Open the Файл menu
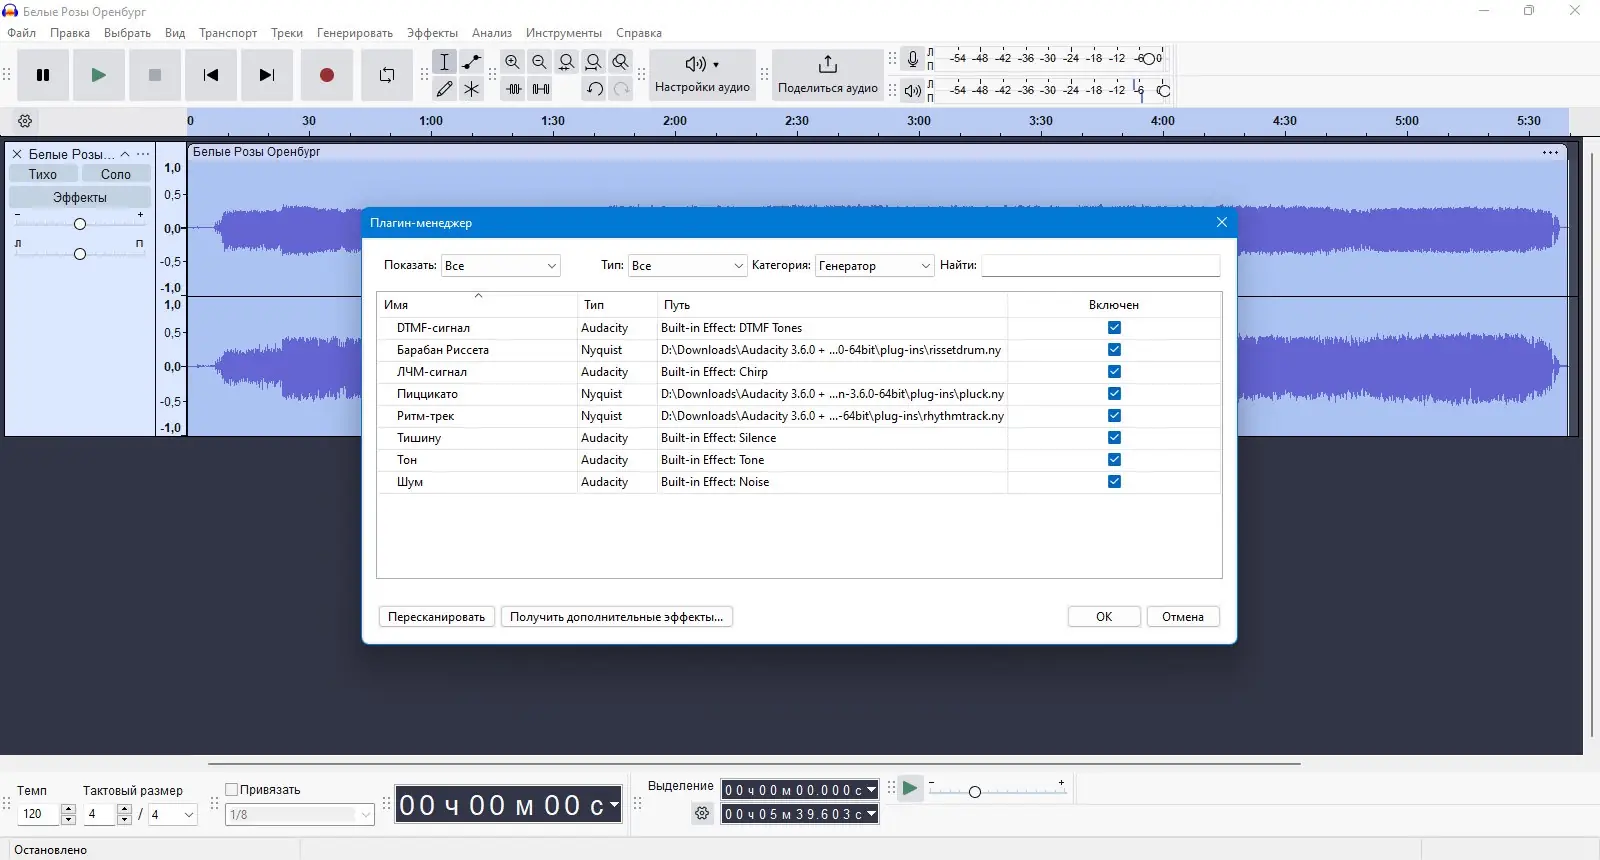Image resolution: width=1600 pixels, height=860 pixels. (21, 33)
